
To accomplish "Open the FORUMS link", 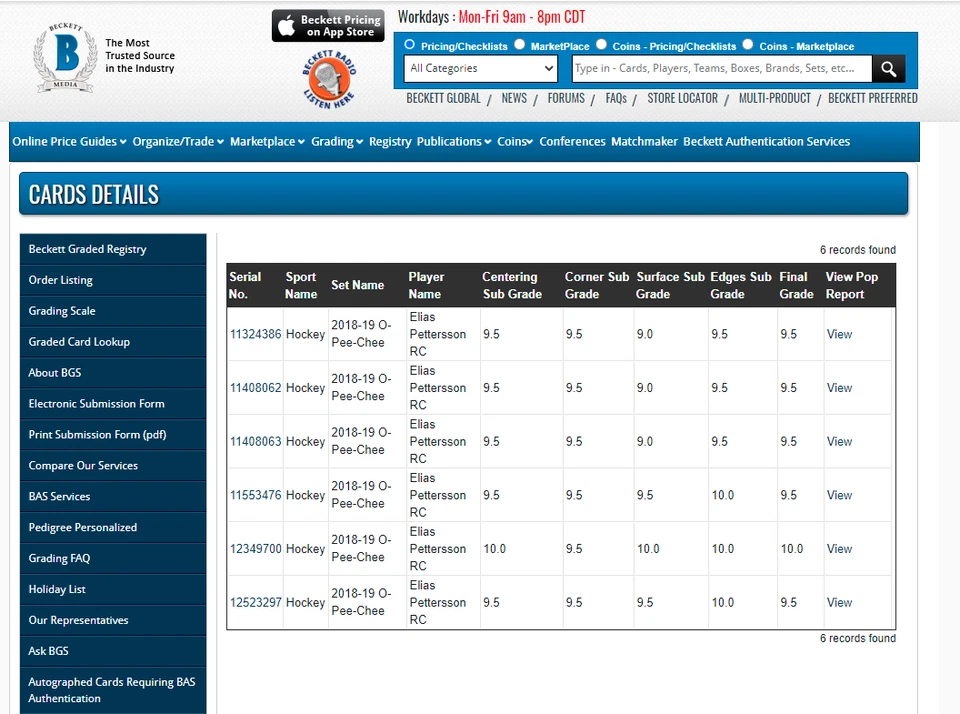I will tap(566, 98).
